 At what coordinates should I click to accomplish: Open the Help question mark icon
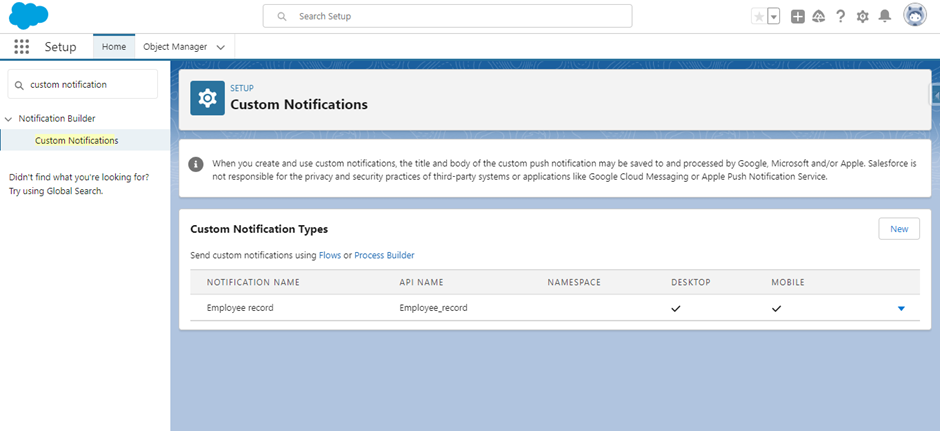pos(840,17)
